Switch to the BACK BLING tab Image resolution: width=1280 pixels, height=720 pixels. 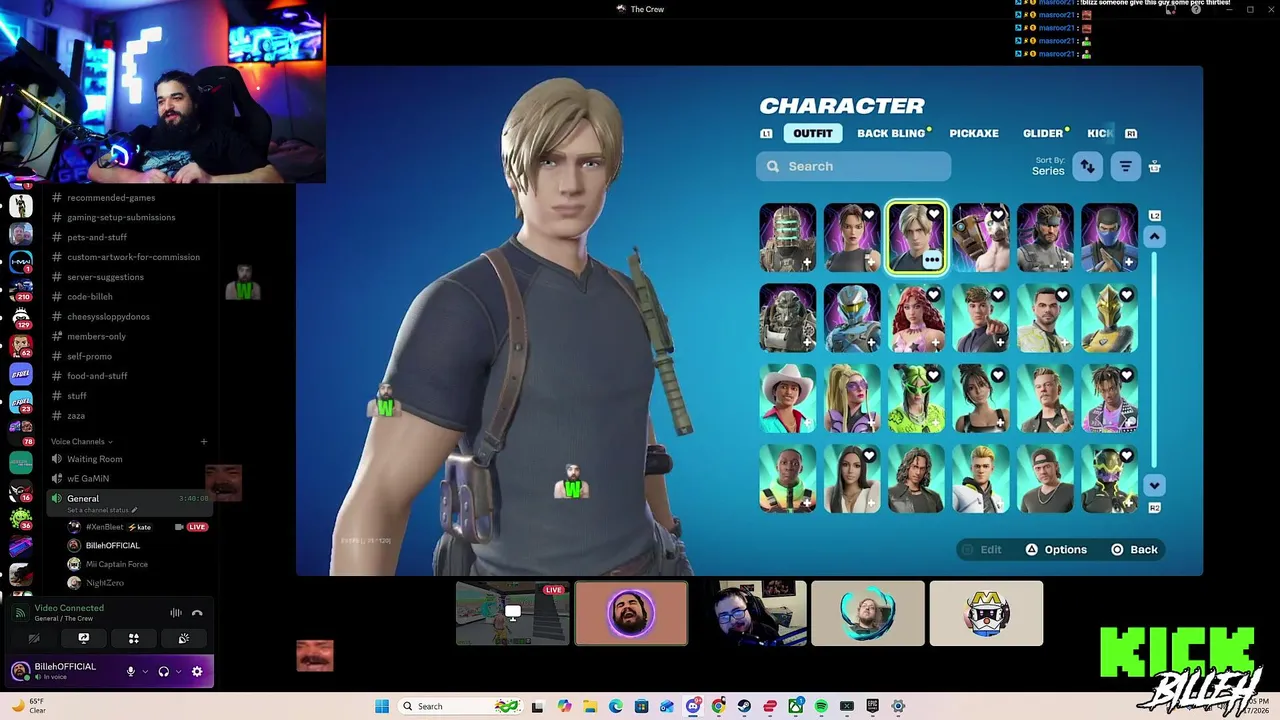coord(891,133)
